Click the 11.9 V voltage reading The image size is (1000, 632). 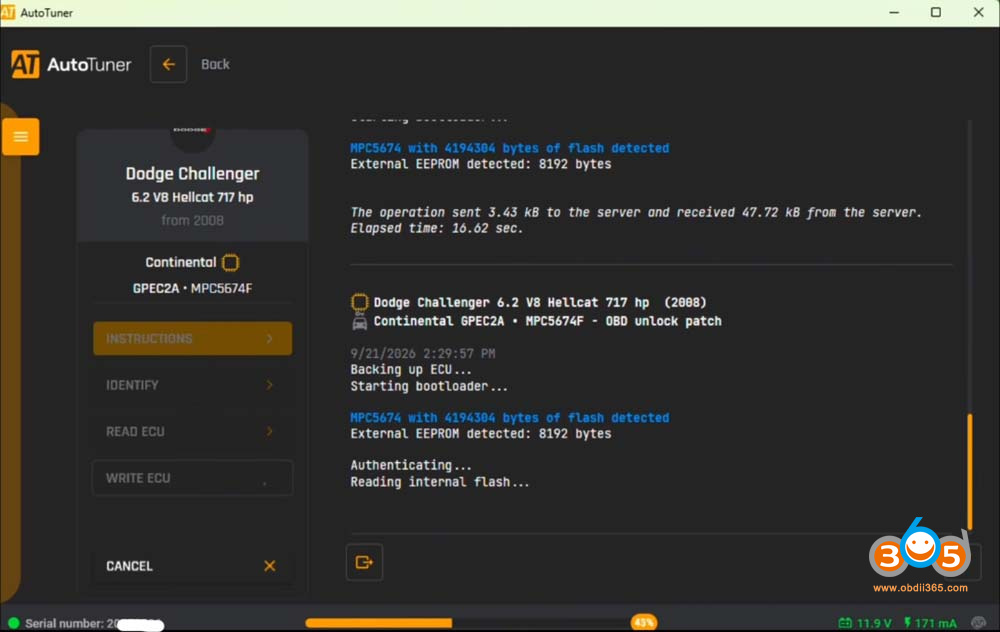[874, 623]
